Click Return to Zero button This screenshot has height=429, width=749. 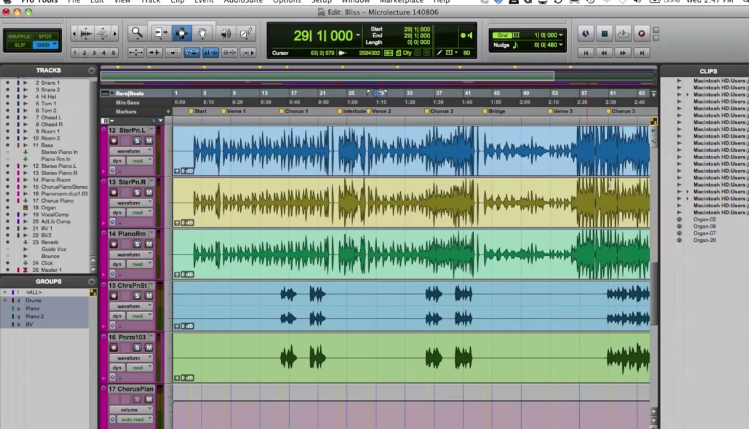[x=586, y=53]
